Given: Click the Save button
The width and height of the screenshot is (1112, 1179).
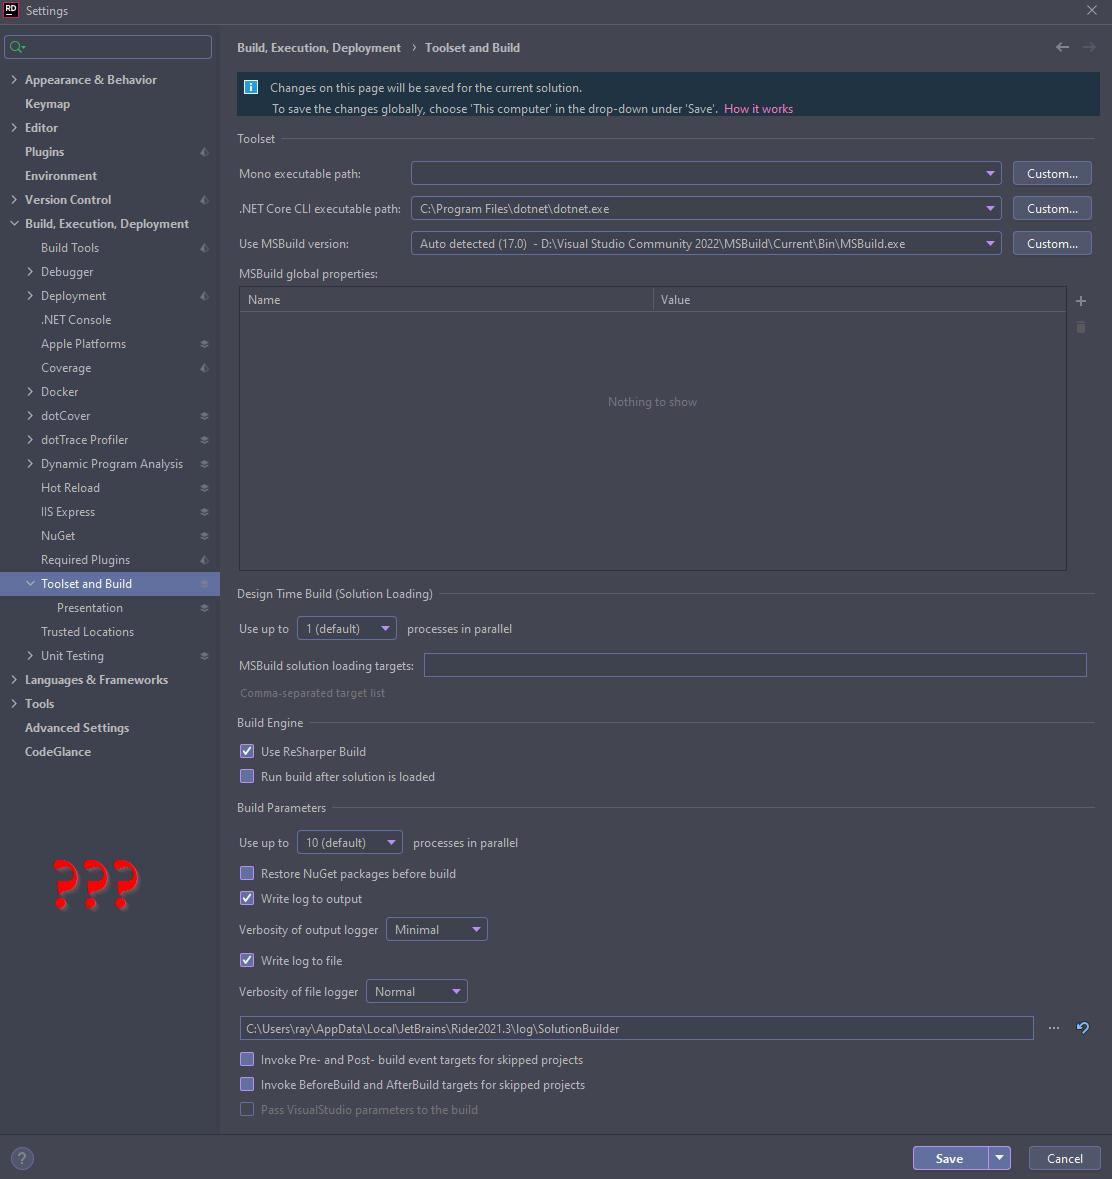Looking at the screenshot, I should pos(950,1158).
